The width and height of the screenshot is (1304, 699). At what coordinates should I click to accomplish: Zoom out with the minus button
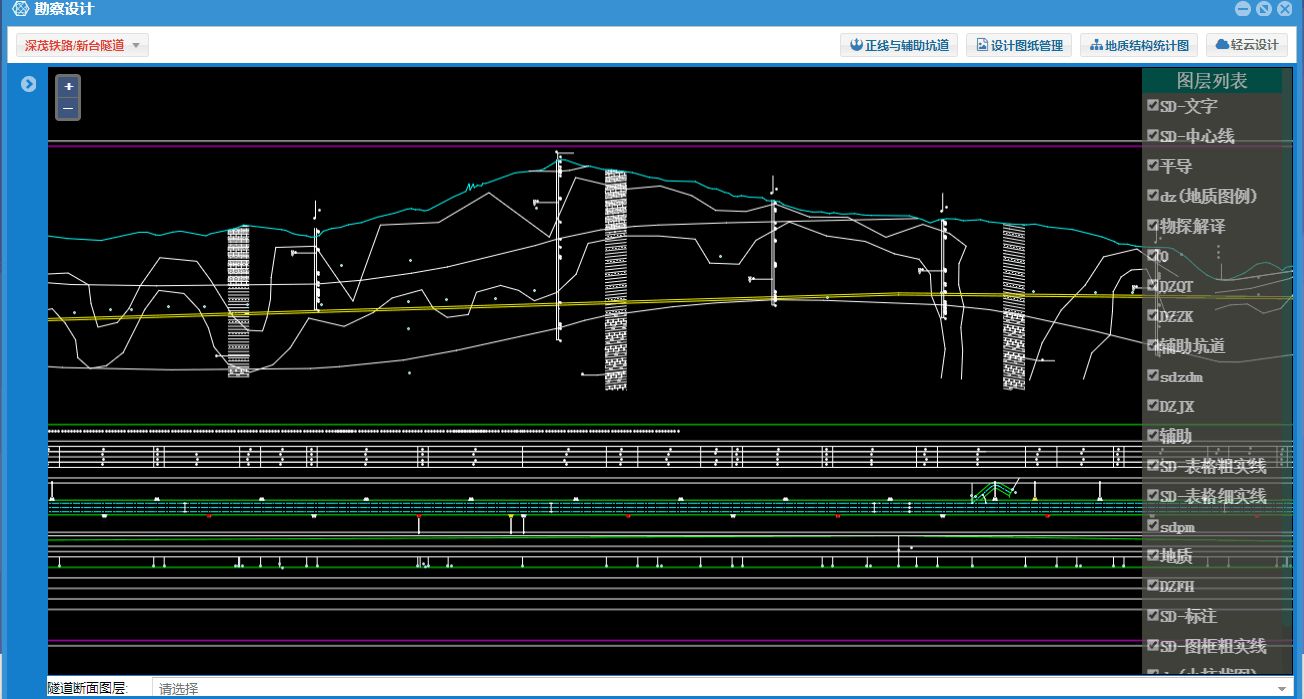[x=68, y=108]
